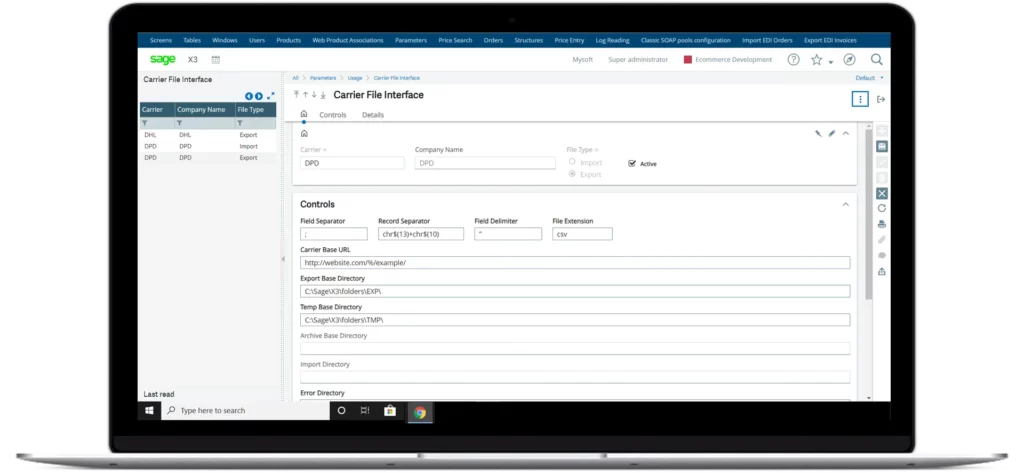This screenshot has height=473, width=1024.
Task: Switch to the Controls tab
Action: [x=332, y=115]
